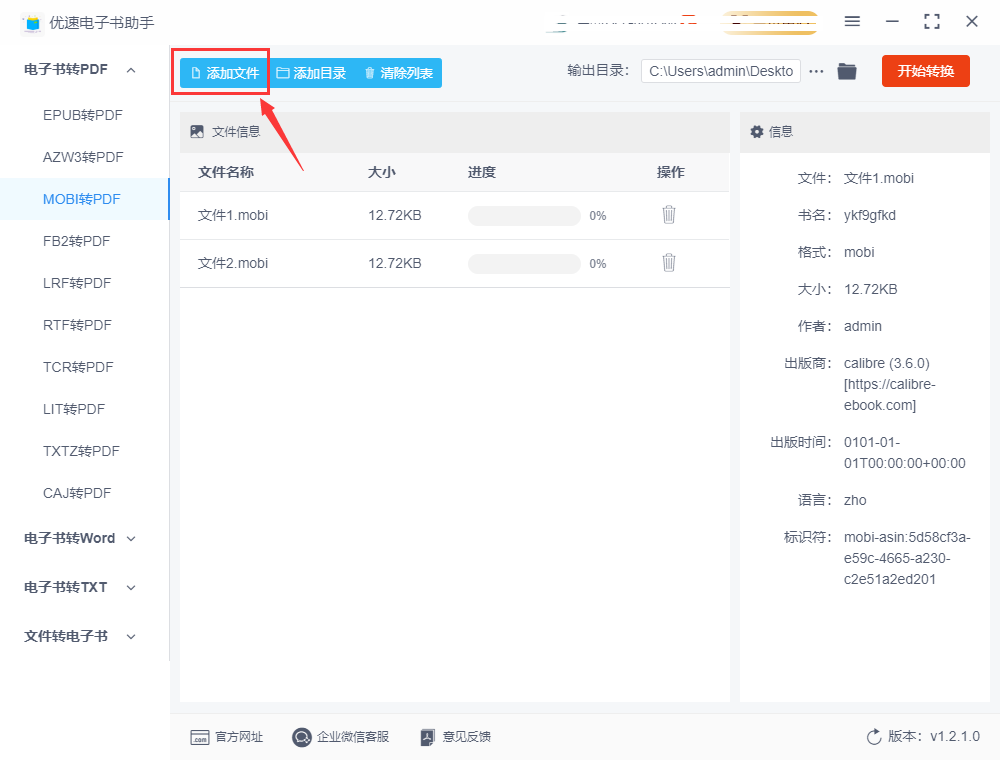Click the progress bar of 文件1.mobi
Viewport: 1000px width, 760px height.
click(x=524, y=216)
